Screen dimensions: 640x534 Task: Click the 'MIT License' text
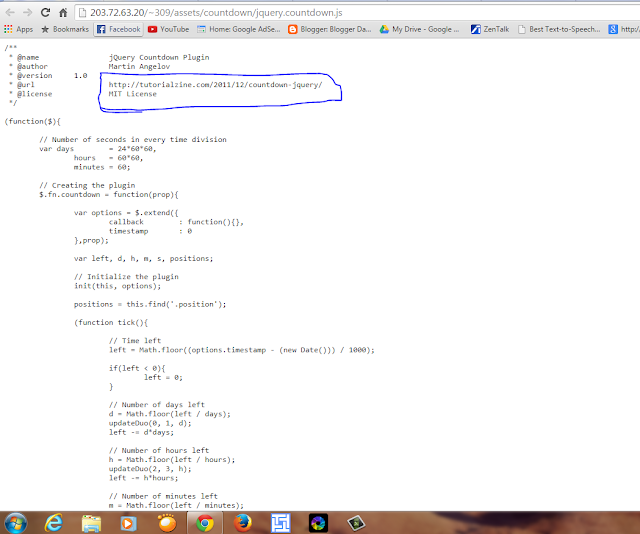coord(133,94)
